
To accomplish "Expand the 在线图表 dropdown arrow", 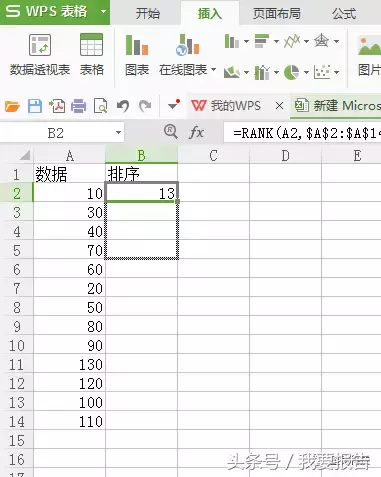I will 213,70.
